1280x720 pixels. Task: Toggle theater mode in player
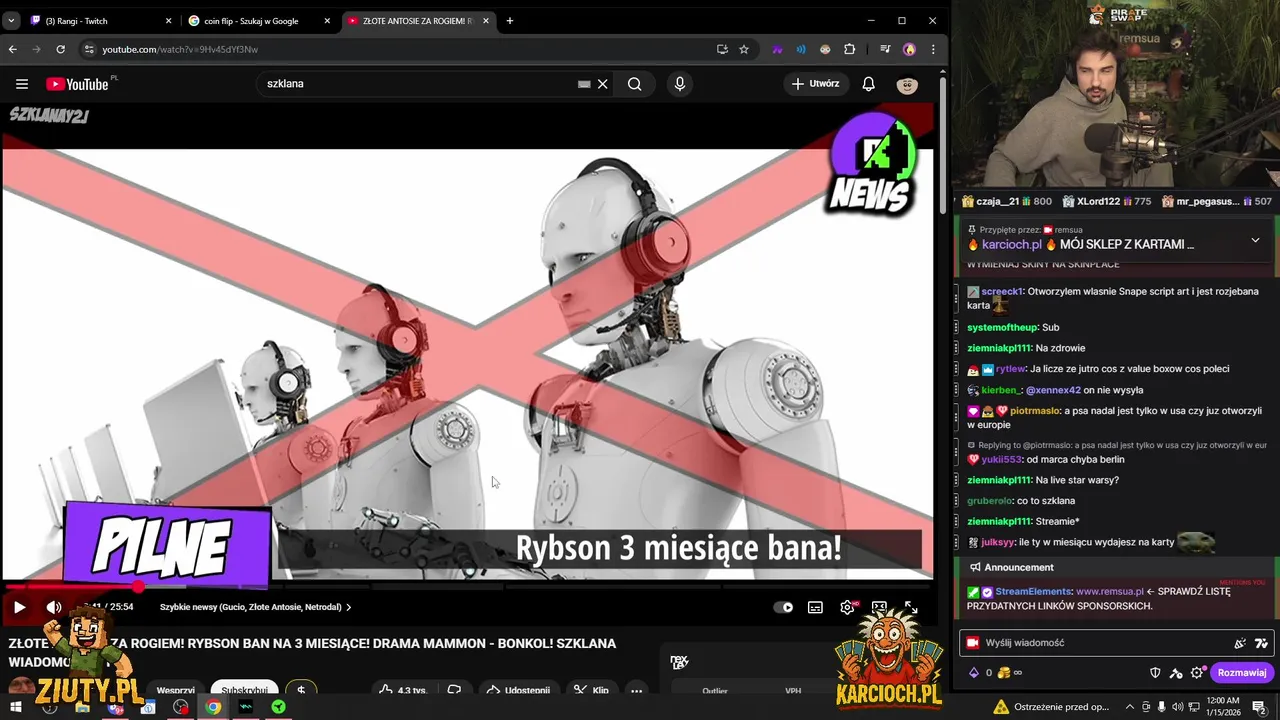pos(879,607)
